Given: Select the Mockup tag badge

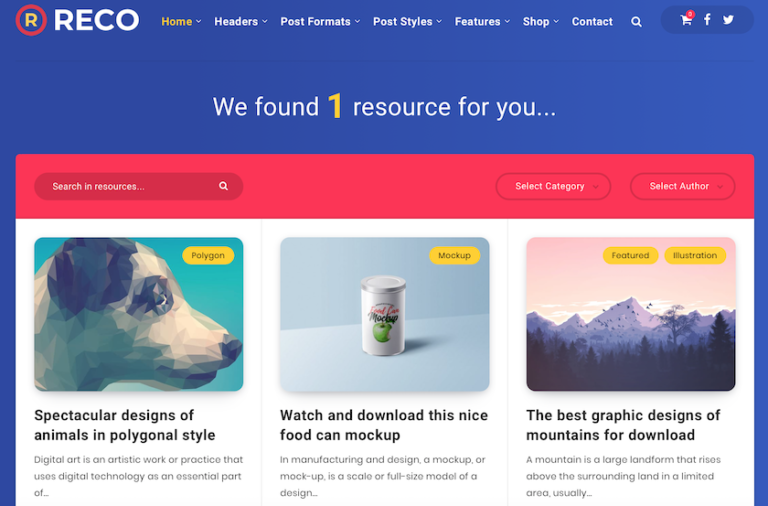Looking at the screenshot, I should (x=454, y=255).
